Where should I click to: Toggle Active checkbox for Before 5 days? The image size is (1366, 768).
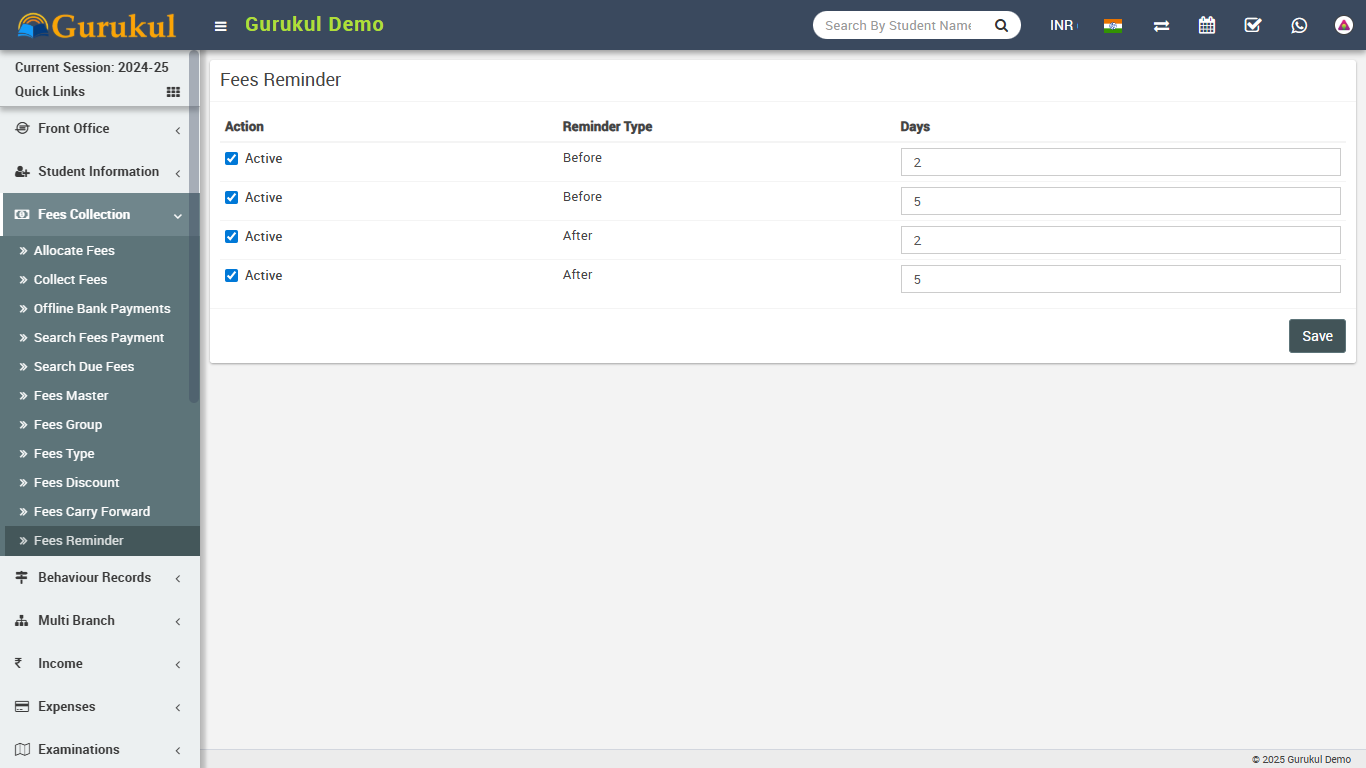click(232, 197)
